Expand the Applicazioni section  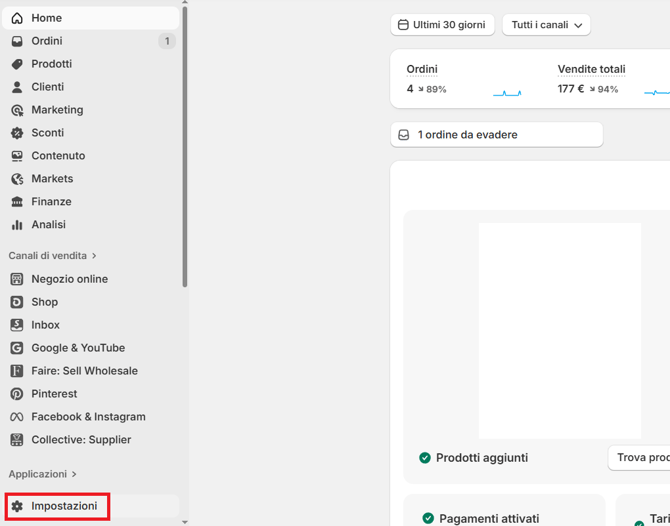click(x=43, y=474)
